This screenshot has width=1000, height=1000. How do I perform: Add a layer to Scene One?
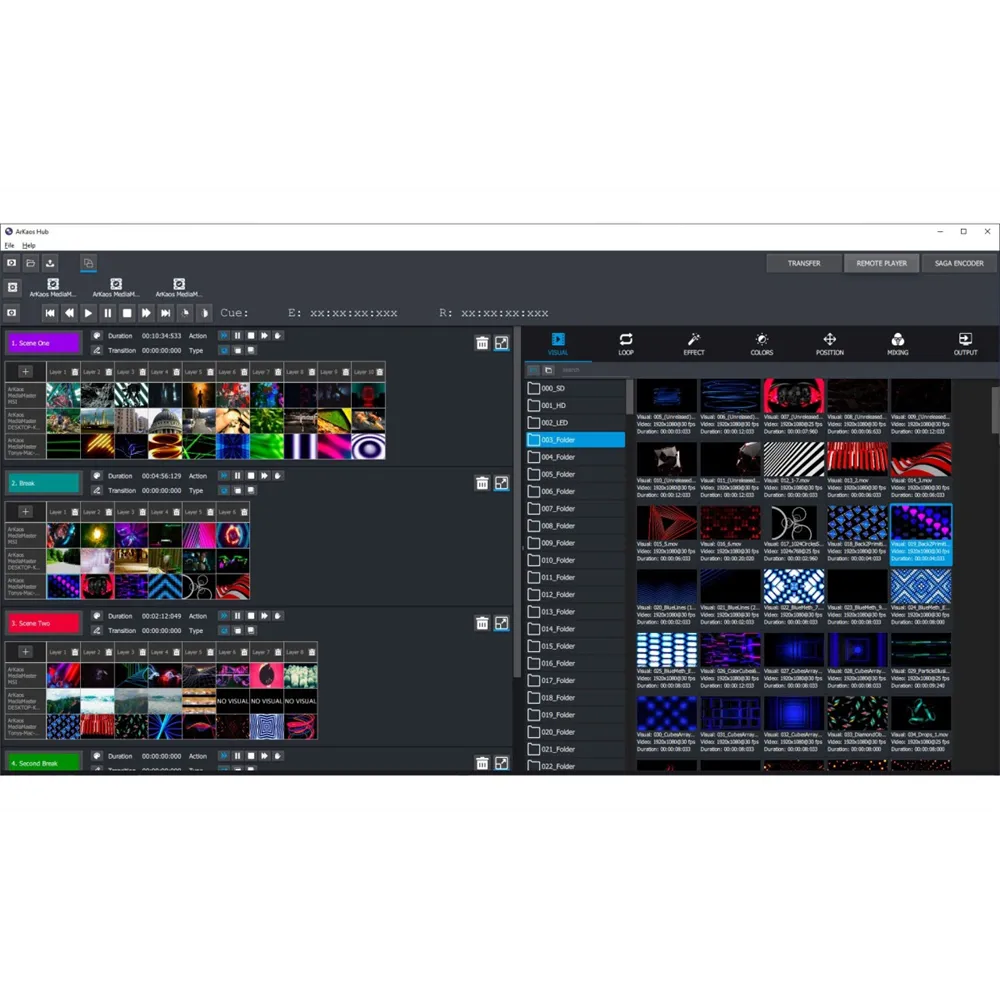(25, 371)
